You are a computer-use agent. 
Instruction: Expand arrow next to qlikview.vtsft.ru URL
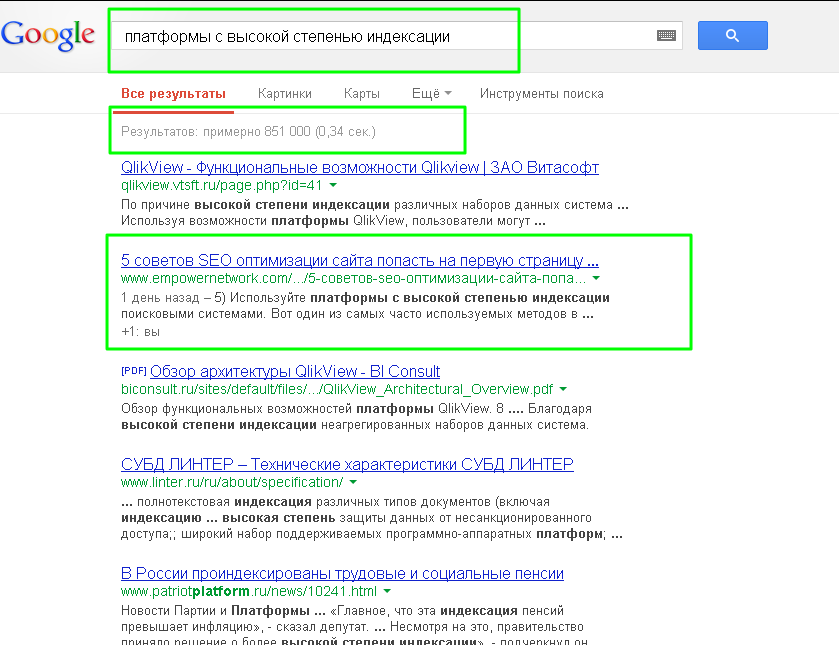click(333, 185)
